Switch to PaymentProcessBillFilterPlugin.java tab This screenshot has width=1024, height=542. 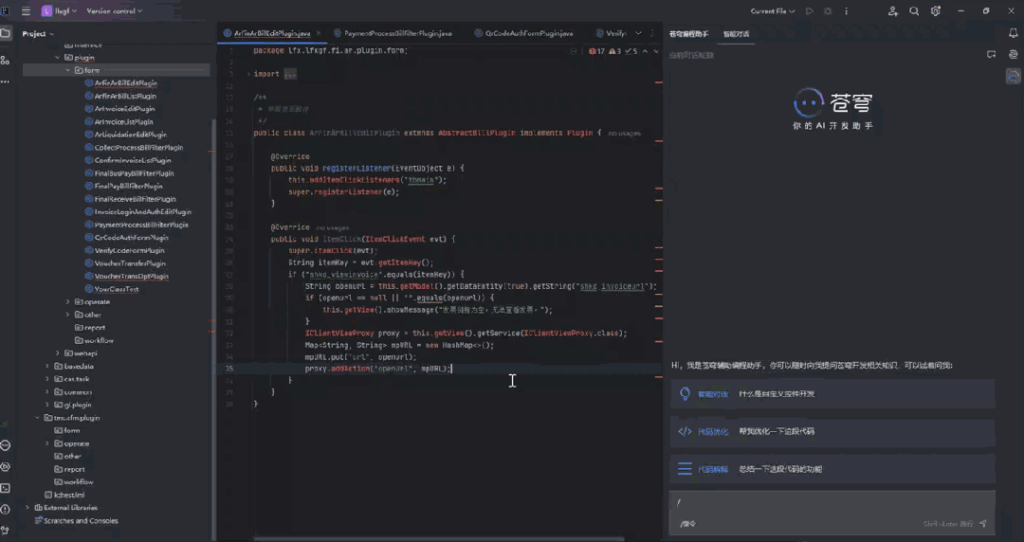pos(398,33)
